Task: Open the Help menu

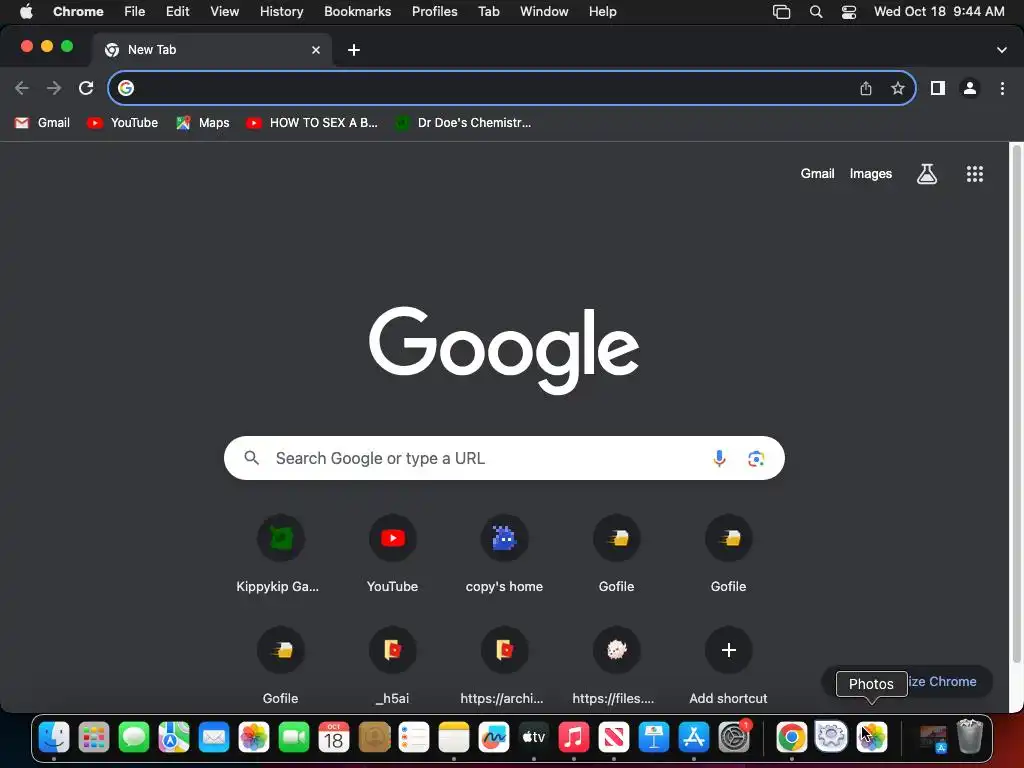Action: click(x=602, y=12)
